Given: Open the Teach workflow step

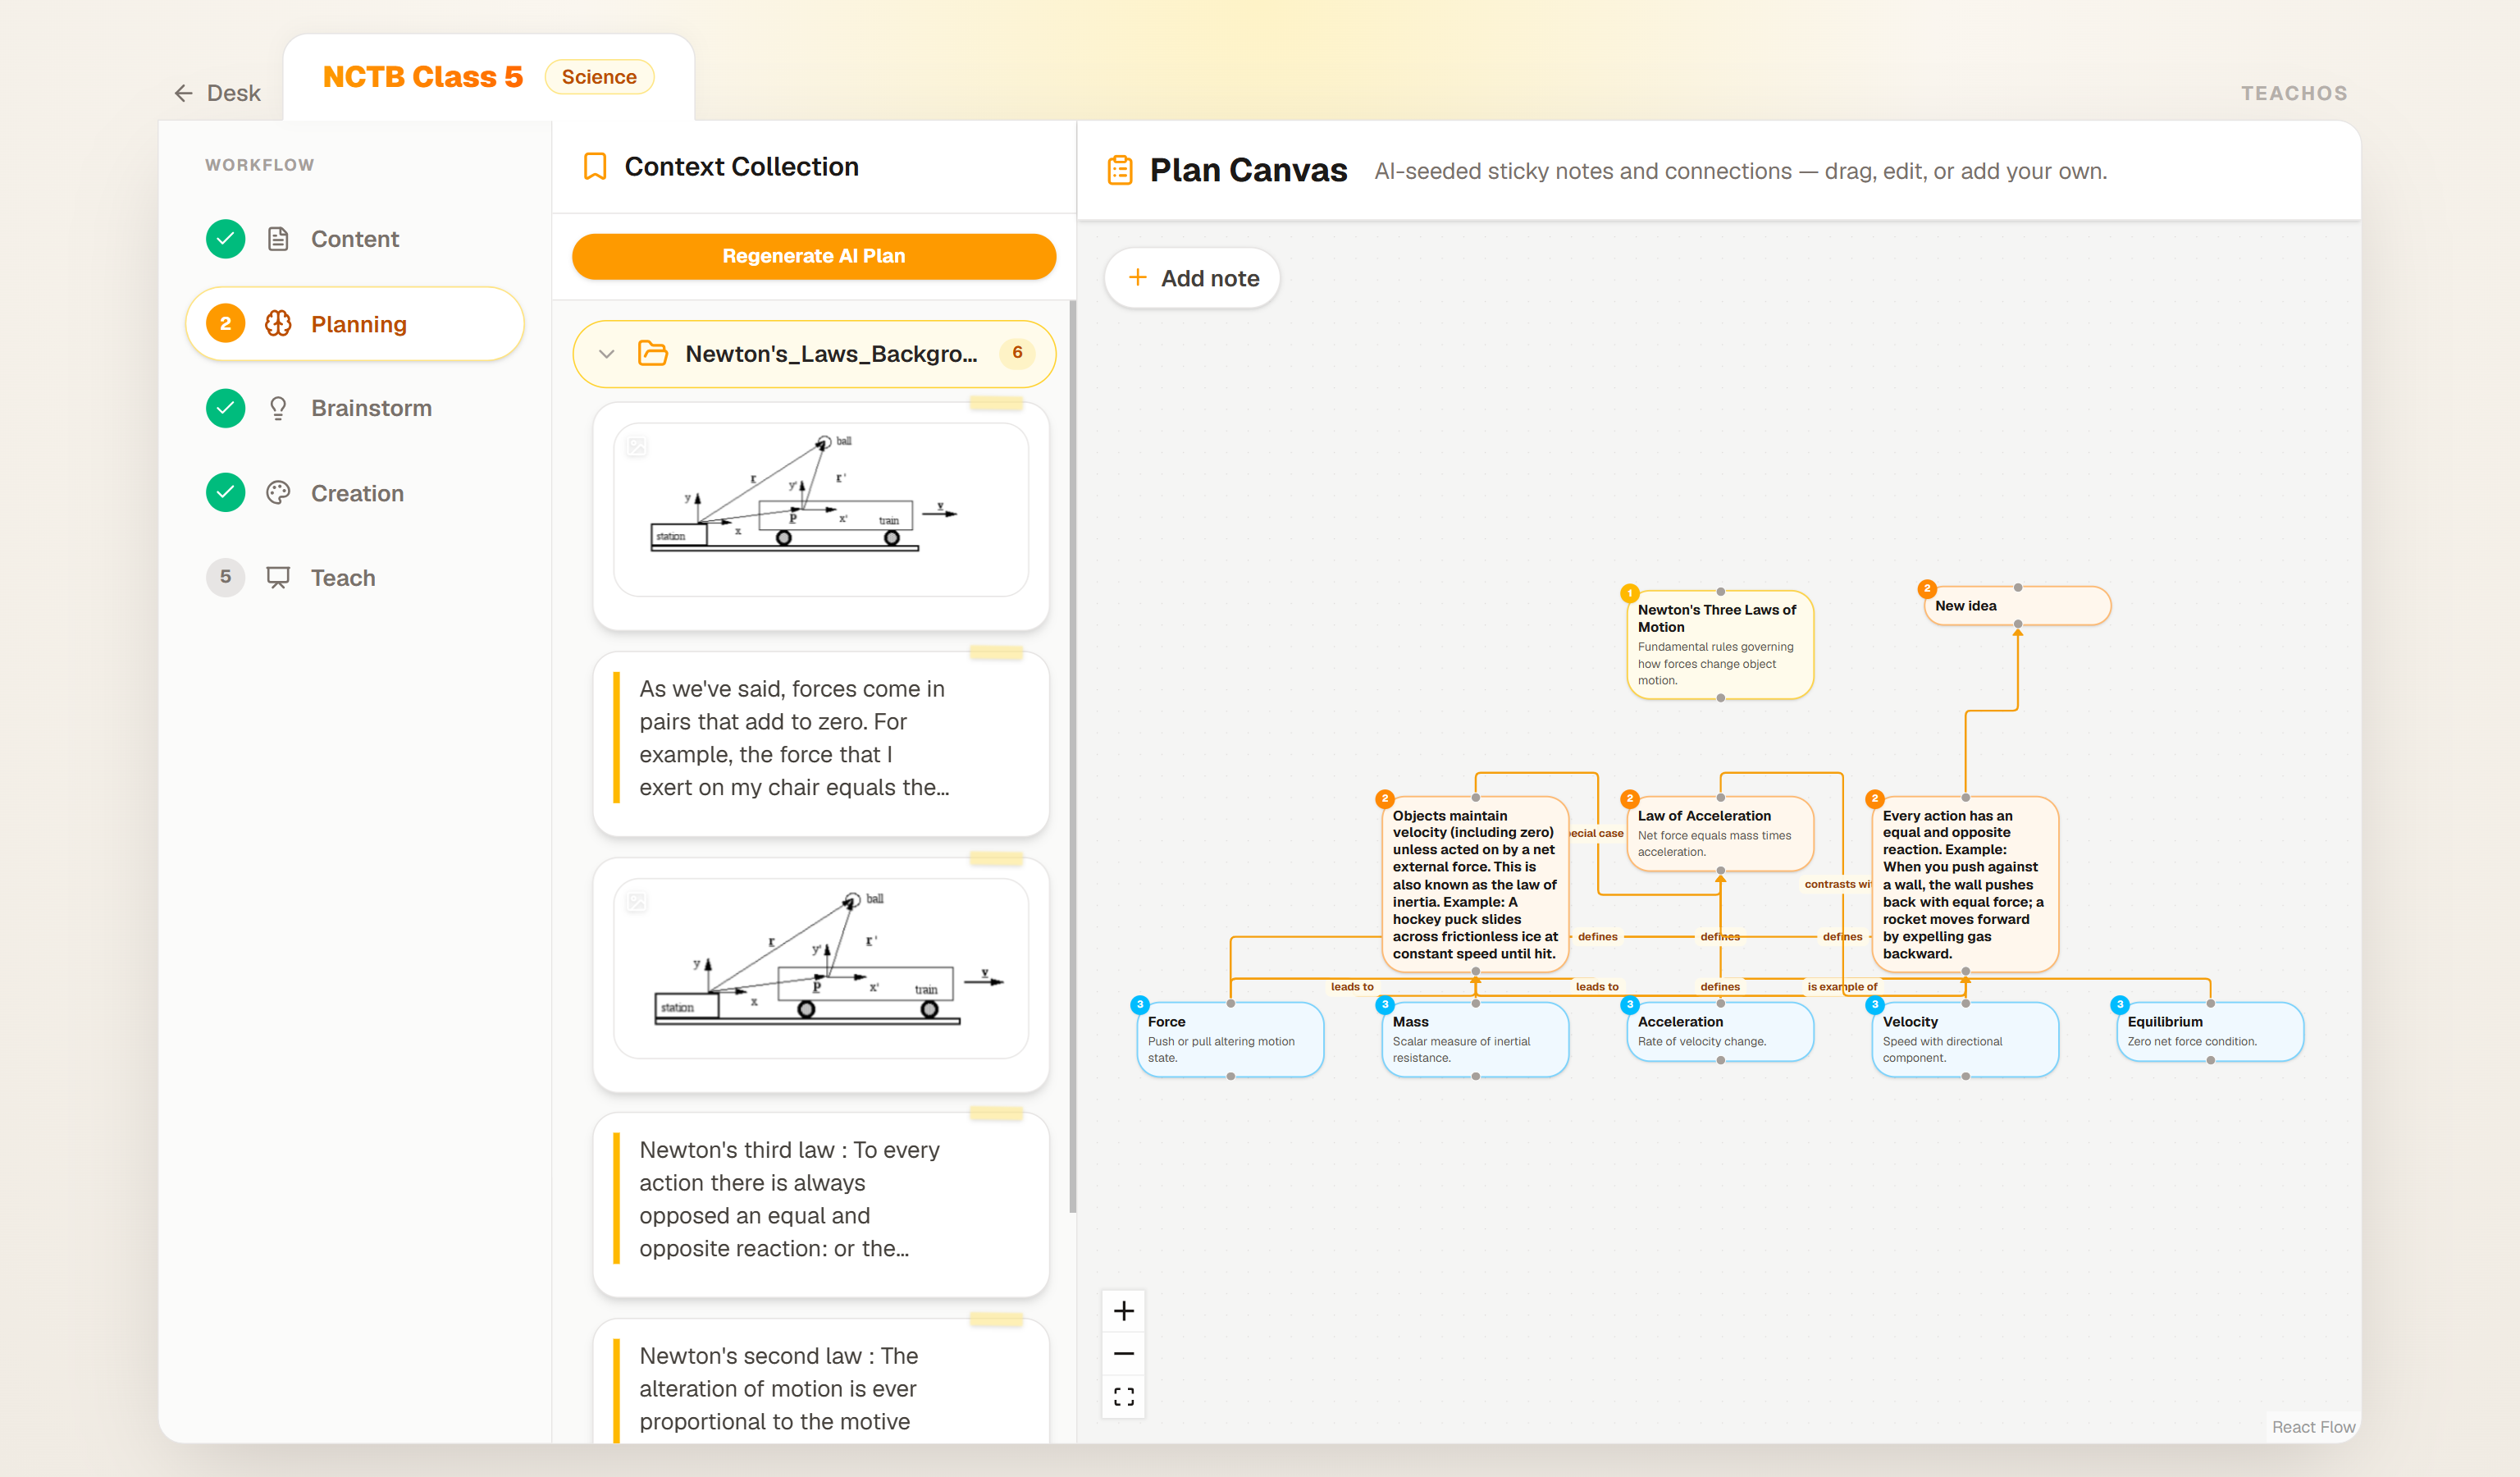Looking at the screenshot, I should tap(355, 578).
